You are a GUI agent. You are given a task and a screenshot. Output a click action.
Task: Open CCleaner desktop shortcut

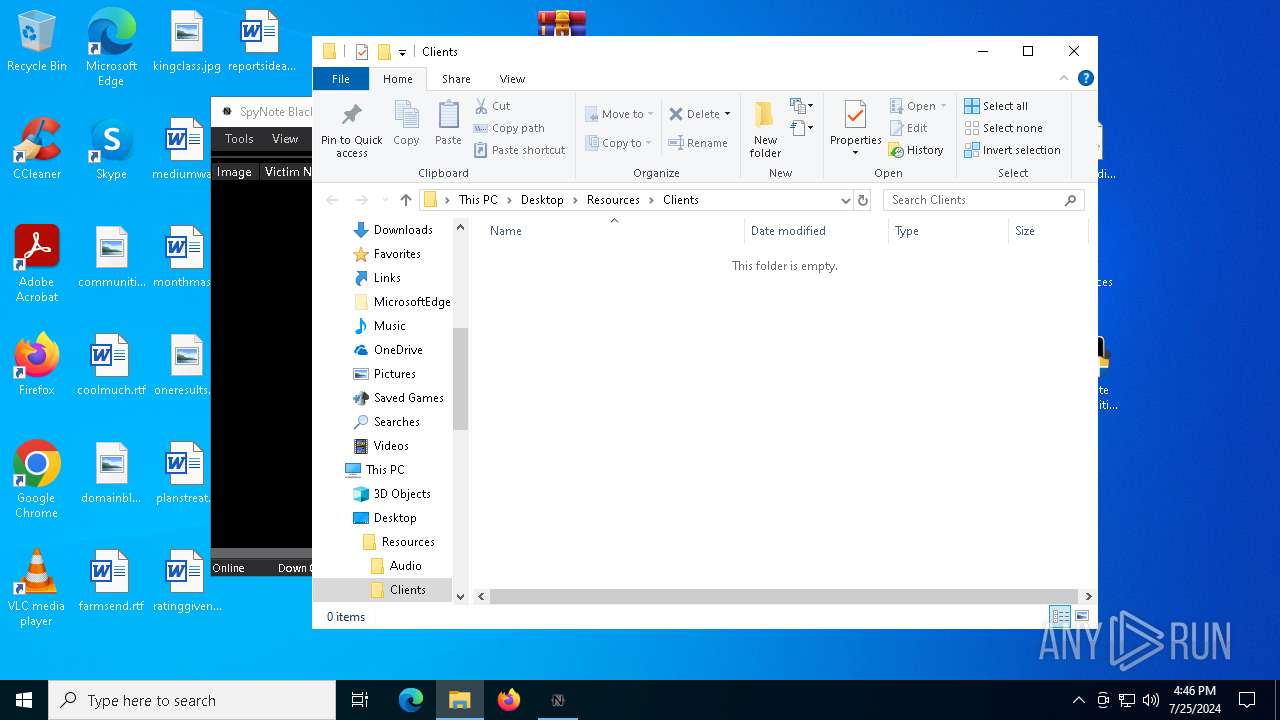(x=37, y=149)
